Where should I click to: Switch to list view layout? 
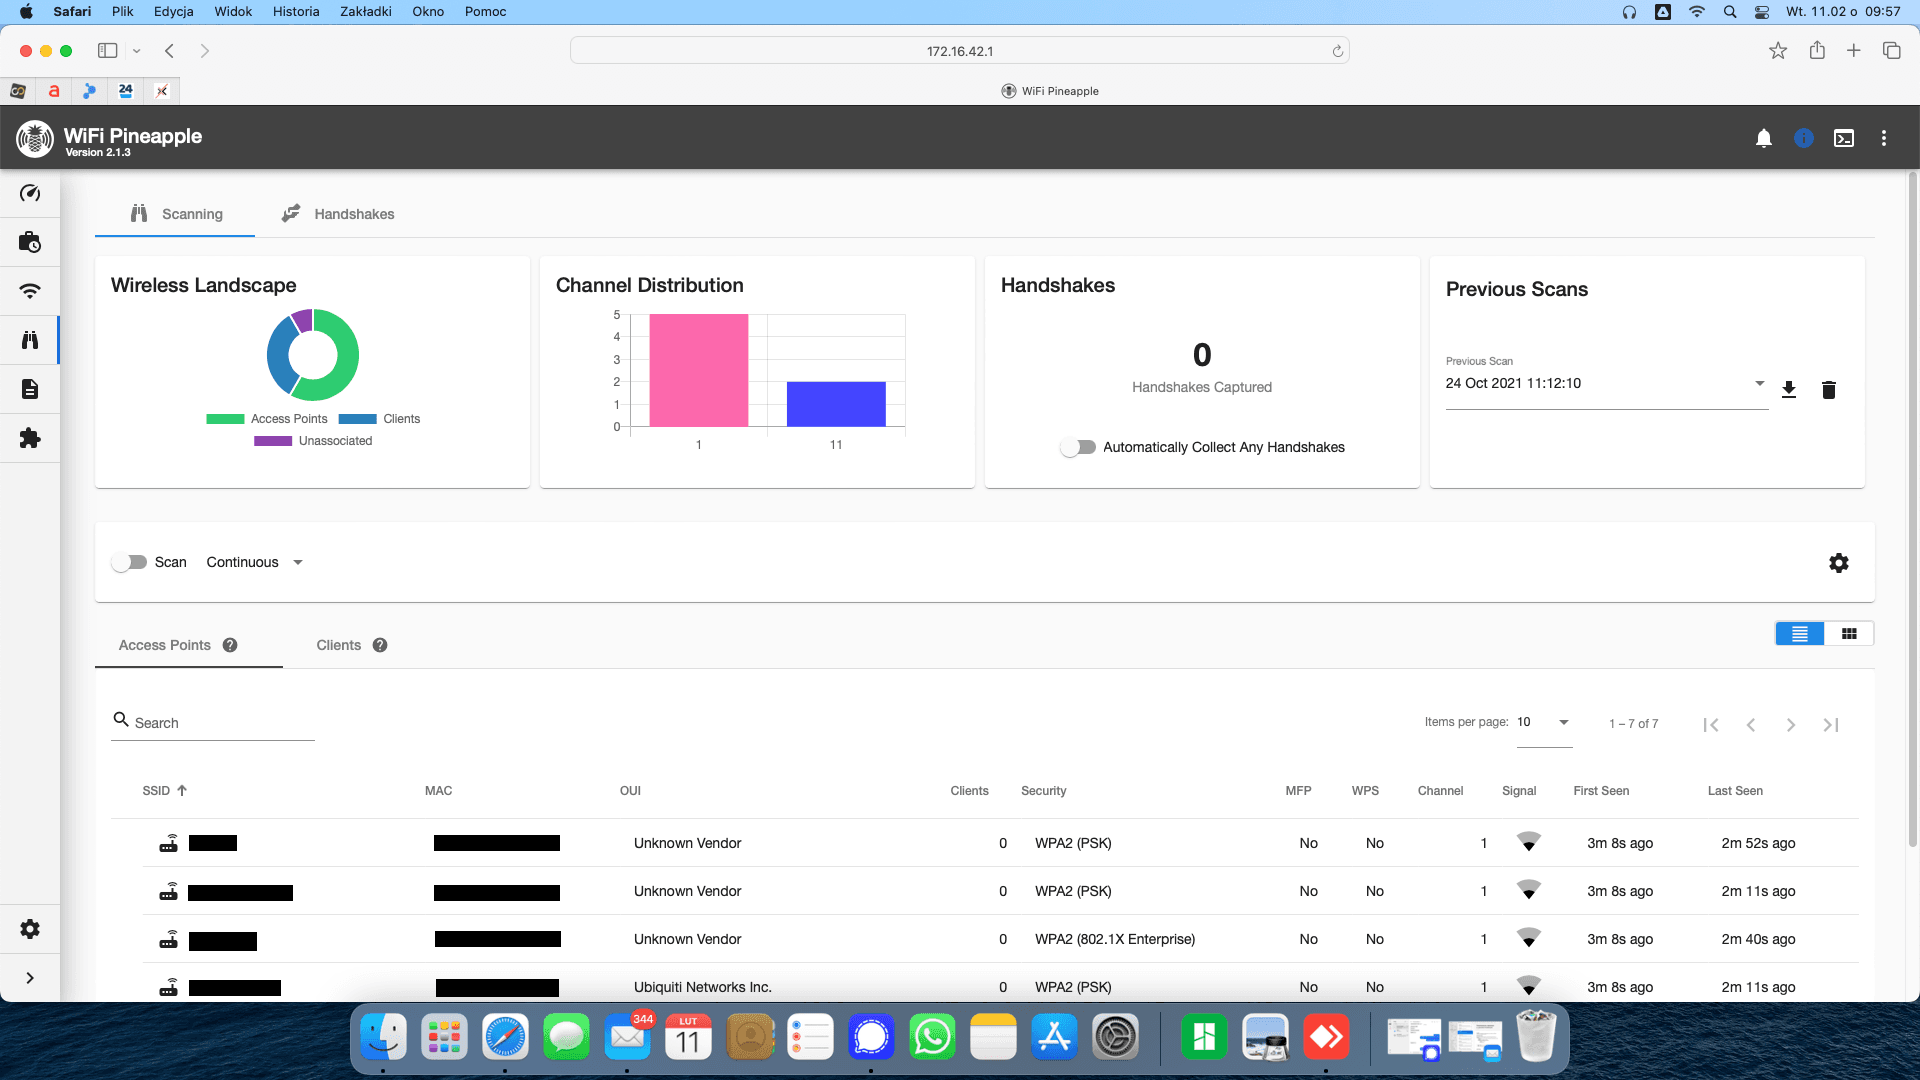coord(1800,634)
